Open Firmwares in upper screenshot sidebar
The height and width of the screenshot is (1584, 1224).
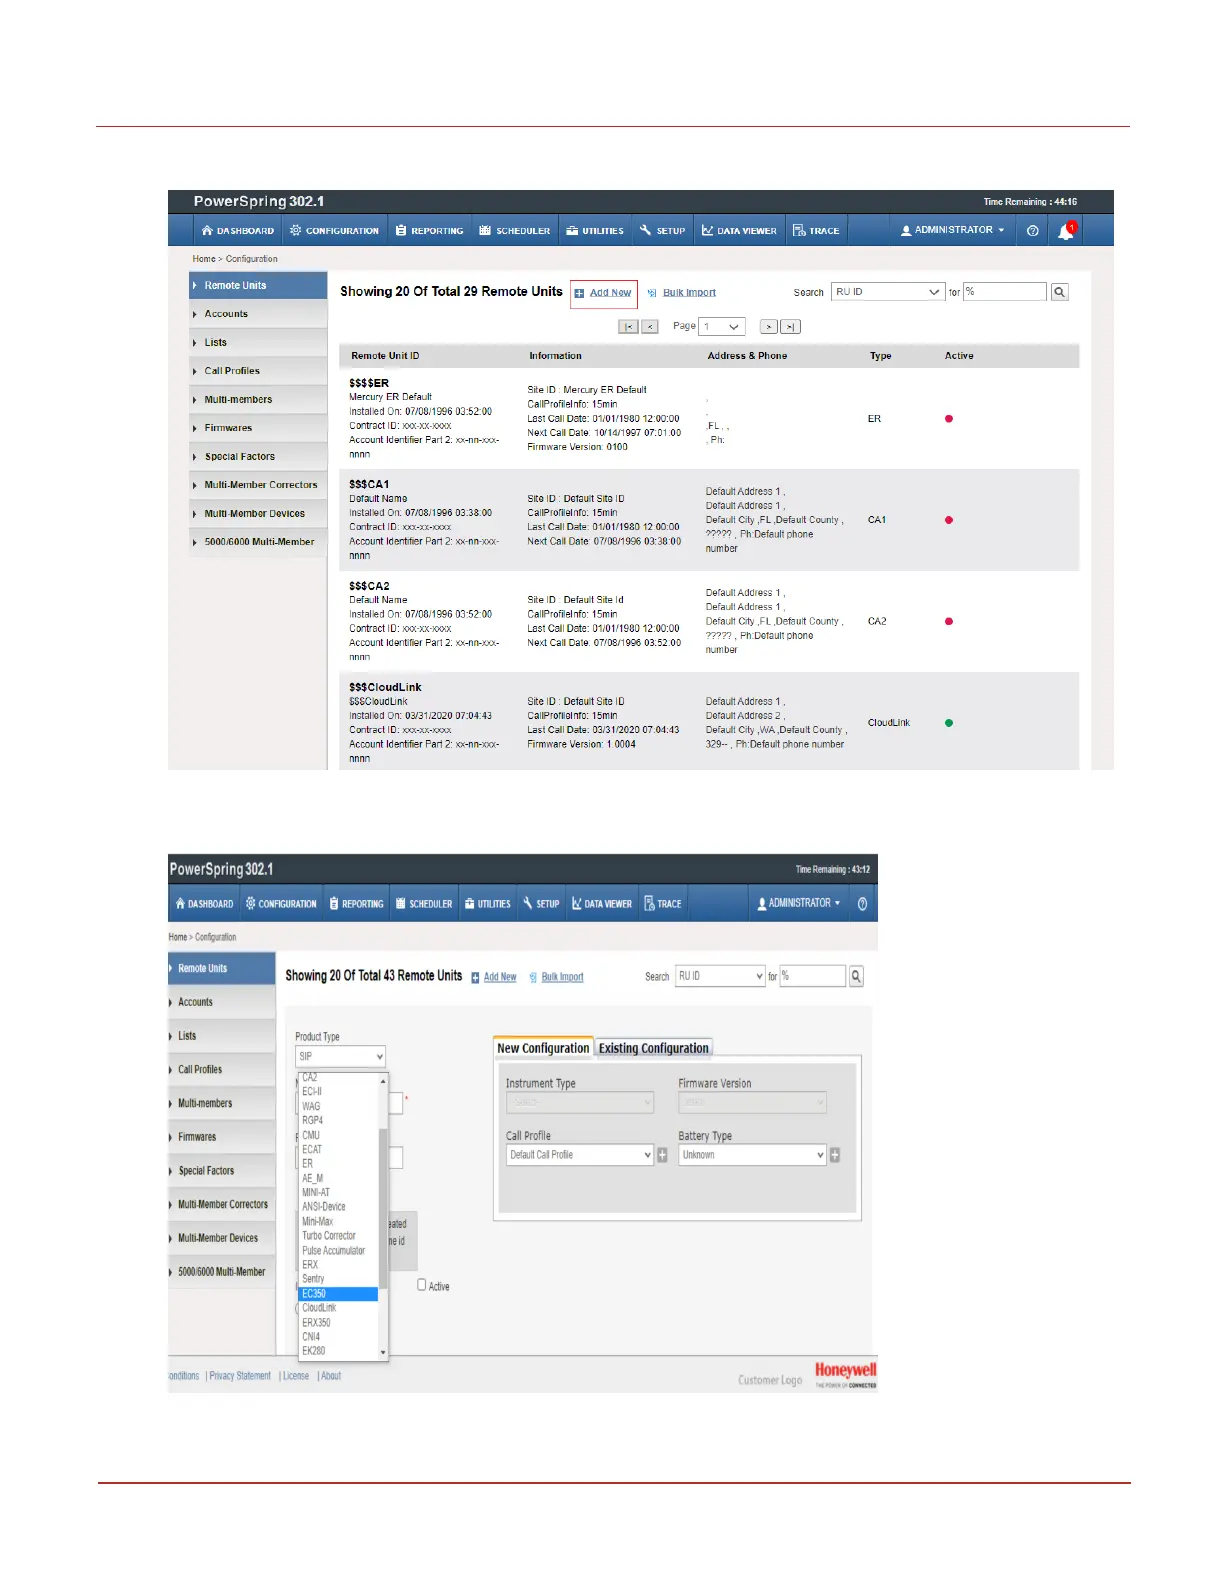coord(258,428)
